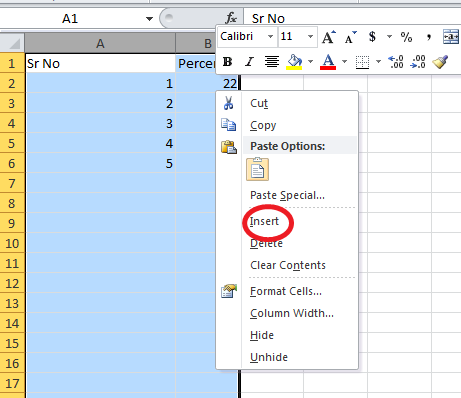Viewport: 461px width, 398px height.
Task: Click the Increase Decimal icon
Action: click(x=396, y=62)
